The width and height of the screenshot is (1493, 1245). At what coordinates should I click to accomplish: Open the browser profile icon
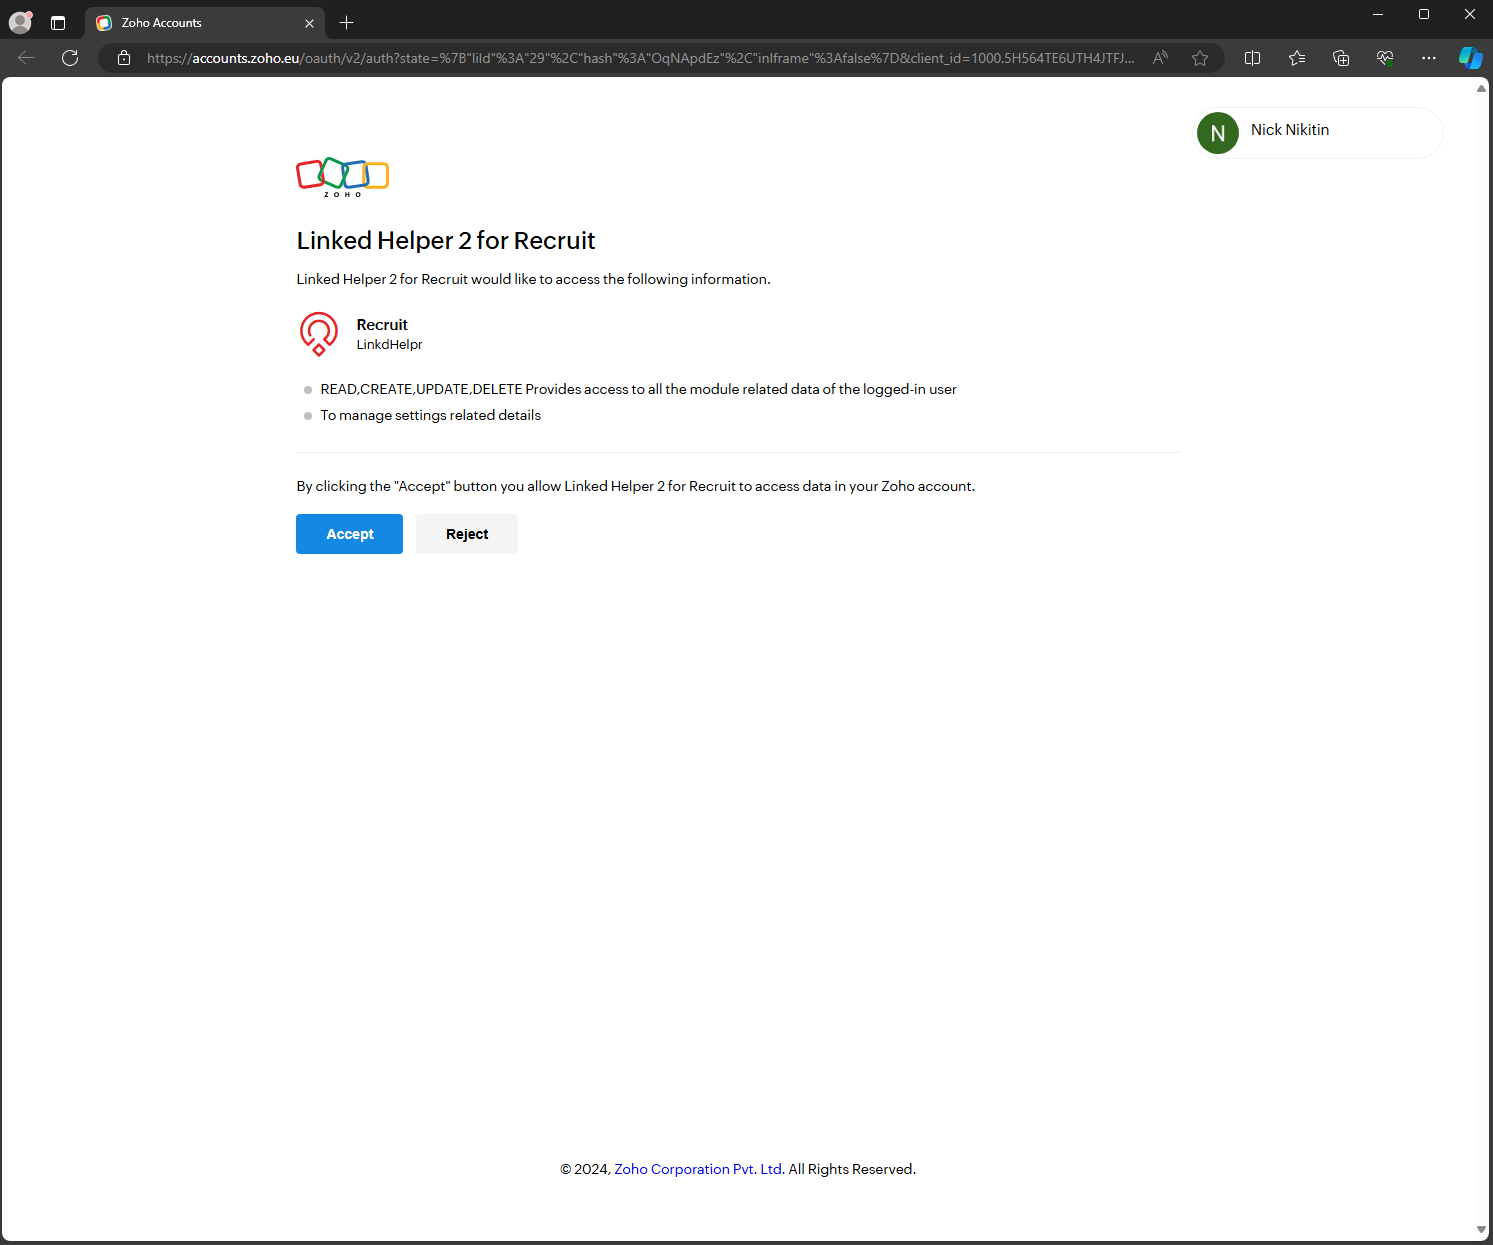point(20,22)
